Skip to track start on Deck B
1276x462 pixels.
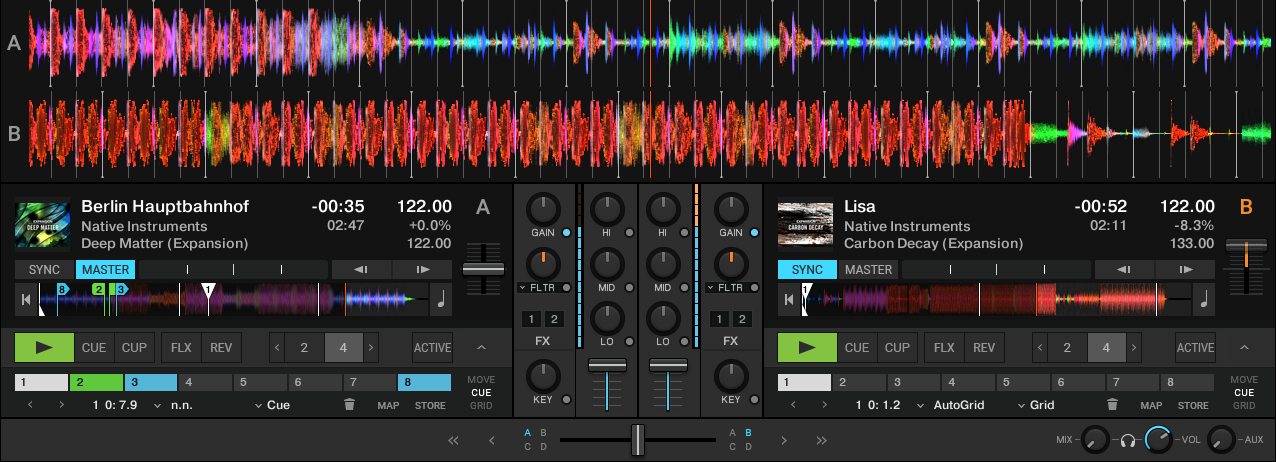pyautogui.click(x=790, y=298)
